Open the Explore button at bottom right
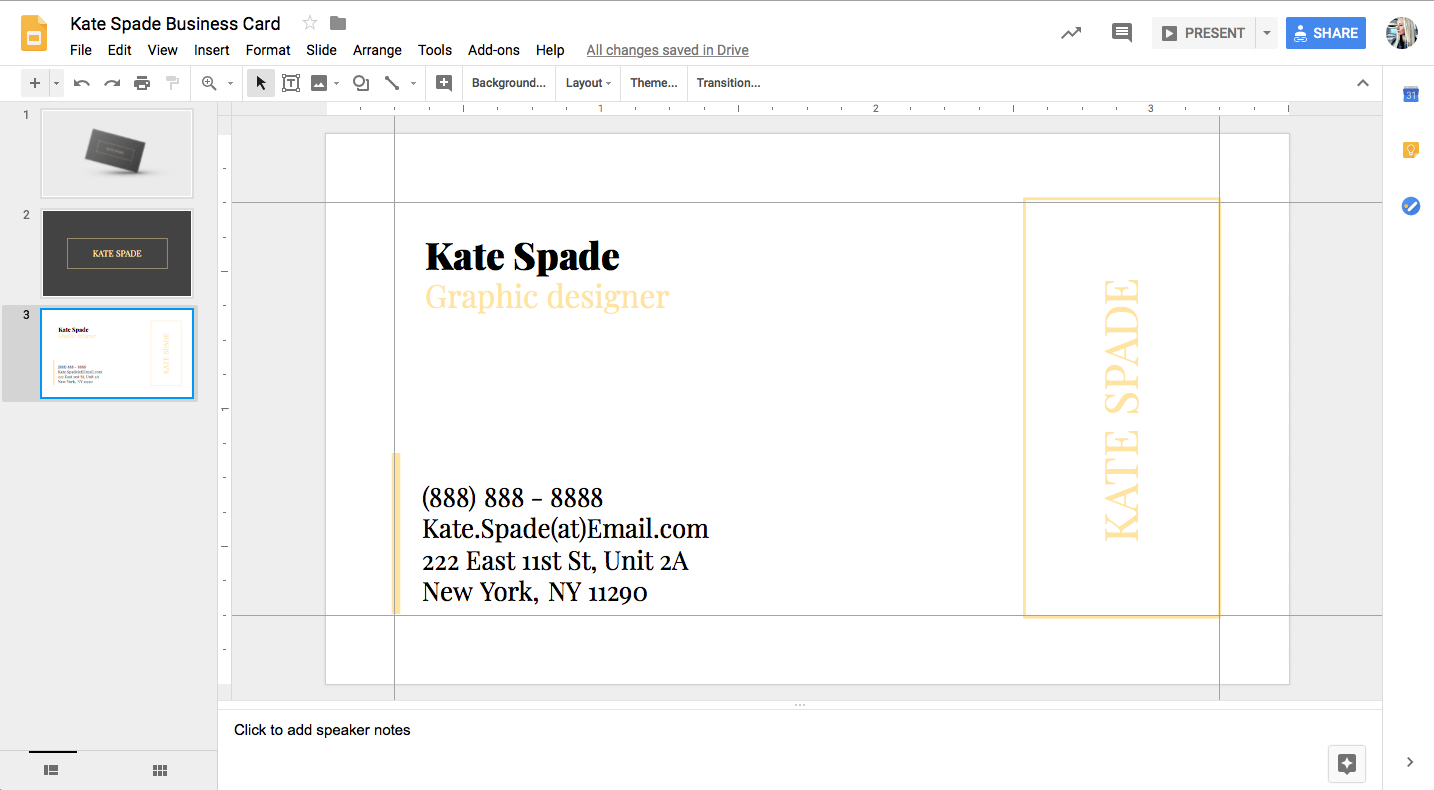 (1346, 764)
